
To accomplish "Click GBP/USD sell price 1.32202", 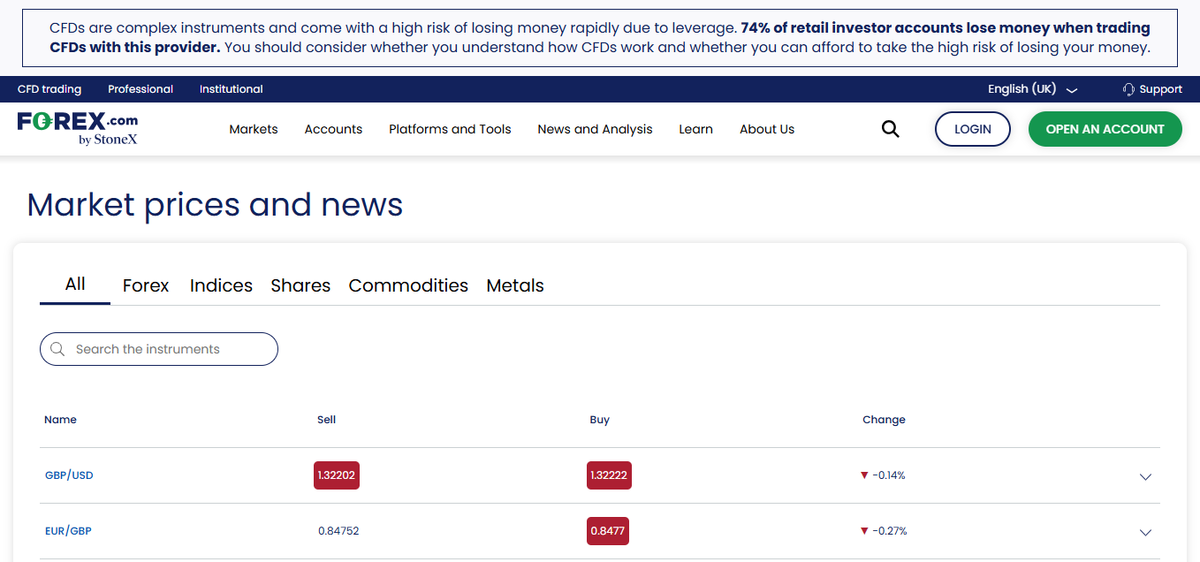I will click(x=336, y=475).
